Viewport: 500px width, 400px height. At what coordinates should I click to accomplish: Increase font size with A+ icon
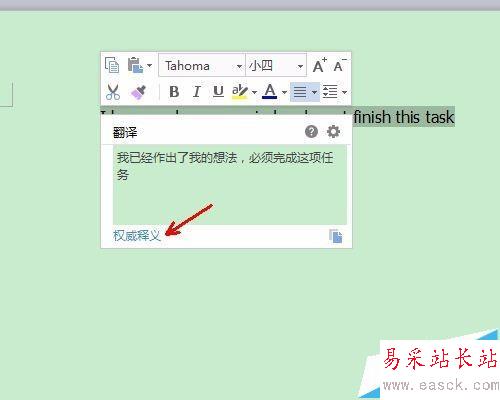click(319, 65)
